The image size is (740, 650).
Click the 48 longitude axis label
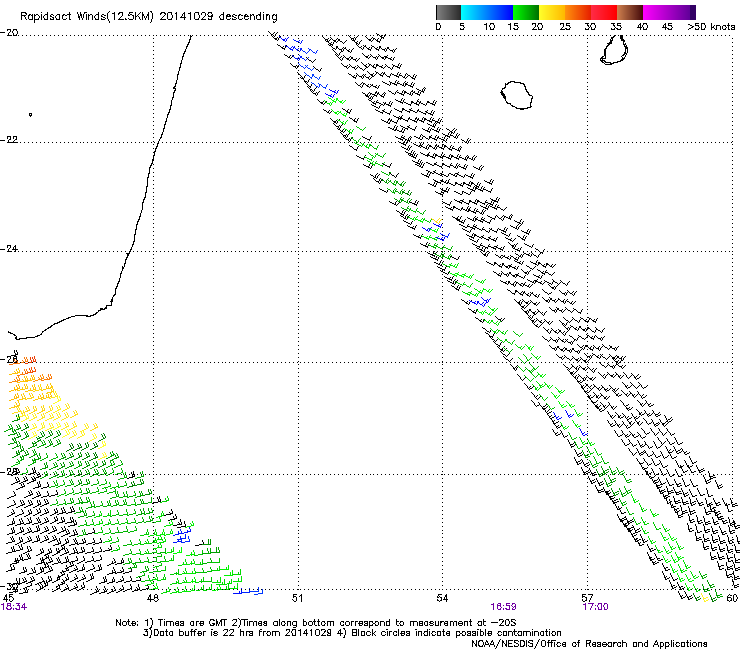coord(152,598)
